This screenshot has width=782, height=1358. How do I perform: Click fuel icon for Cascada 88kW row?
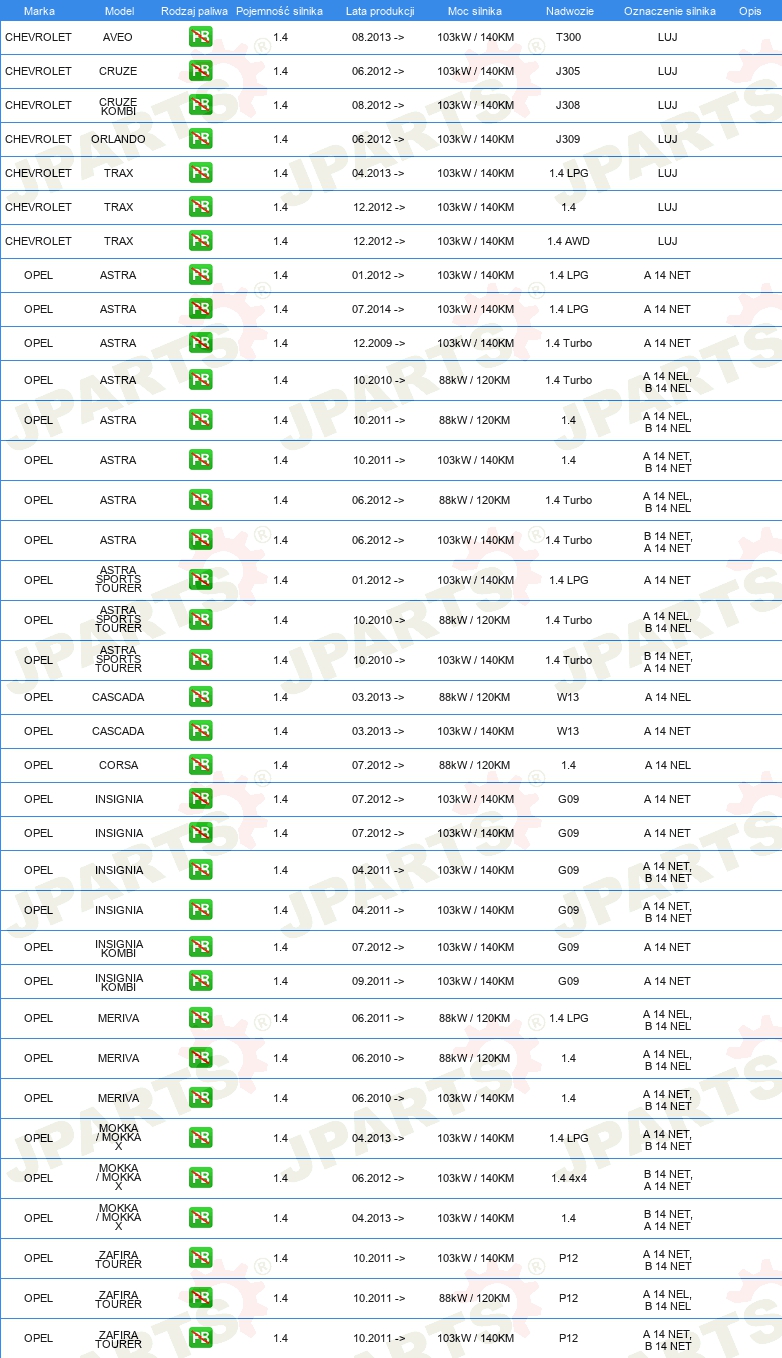200,697
